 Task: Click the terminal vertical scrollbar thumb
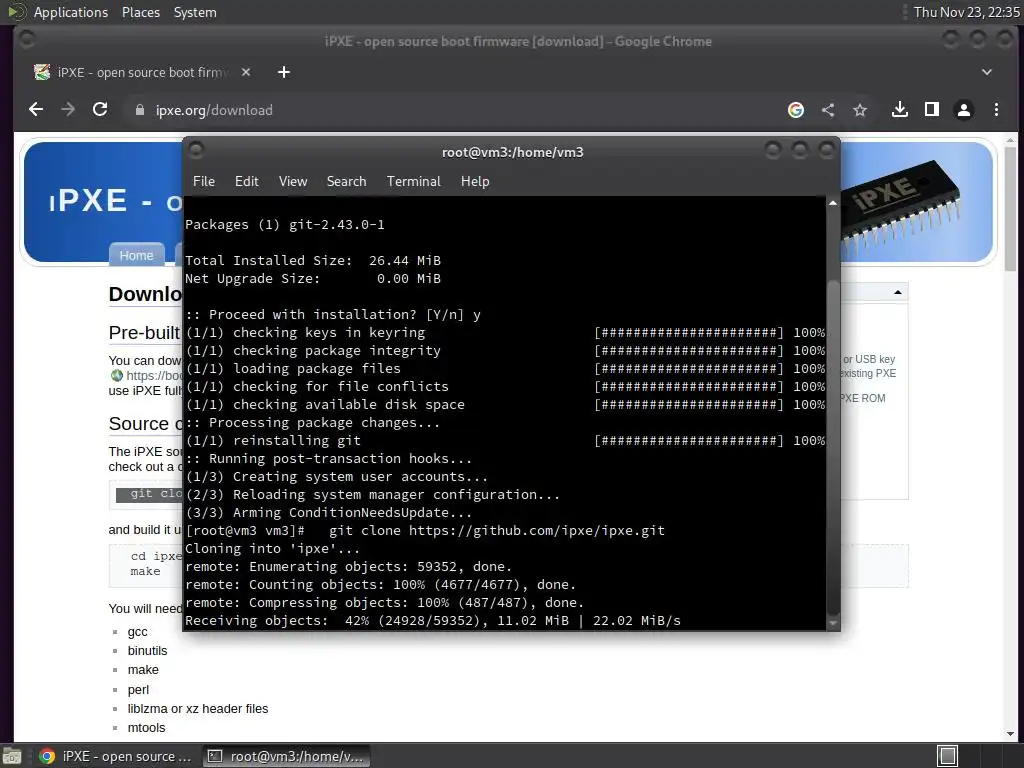(x=833, y=446)
